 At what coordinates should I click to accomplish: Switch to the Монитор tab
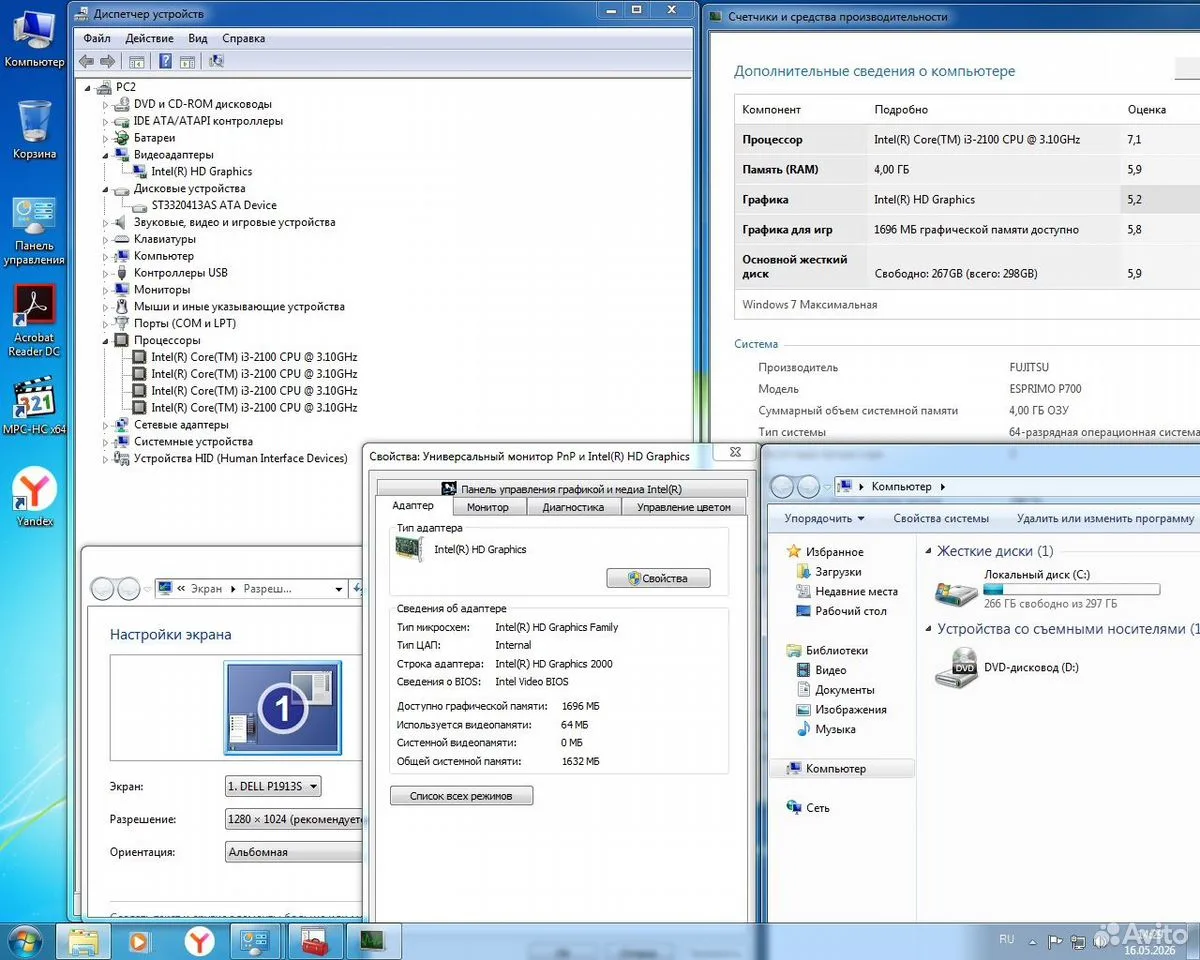tap(488, 507)
